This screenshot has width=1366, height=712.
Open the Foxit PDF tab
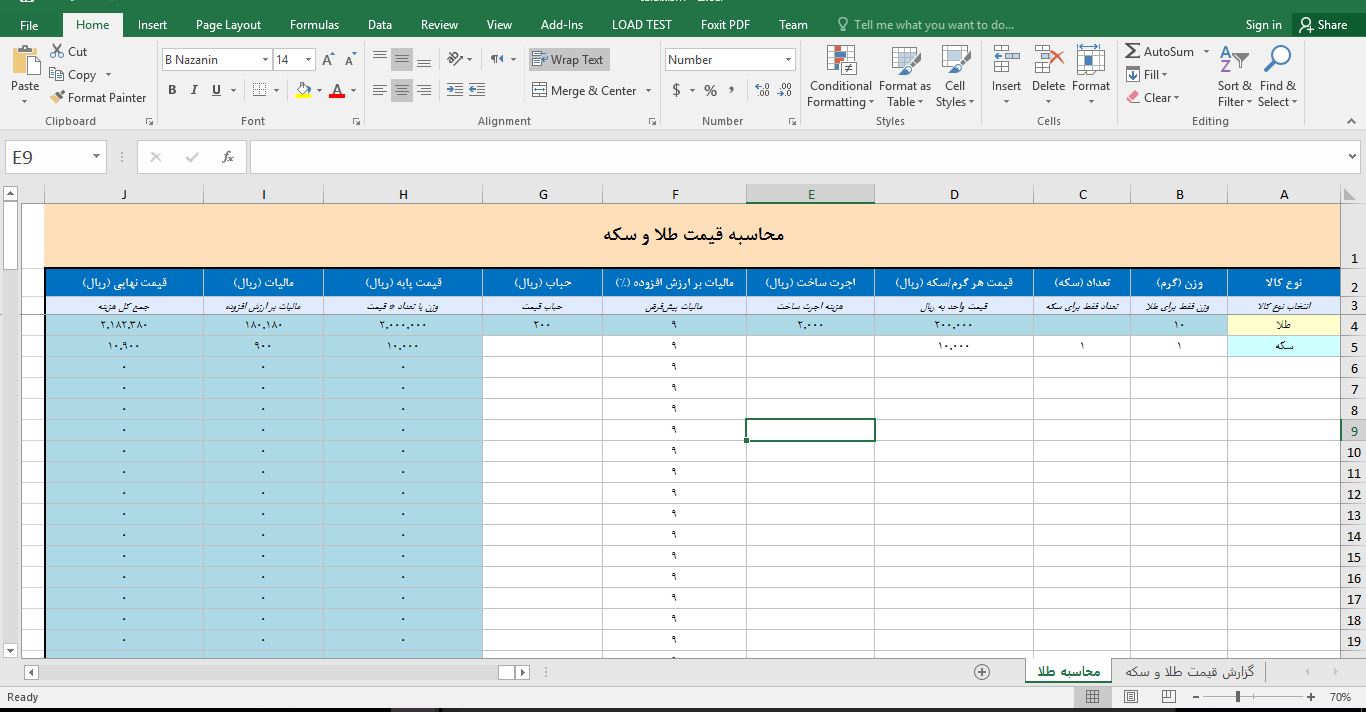coord(725,25)
